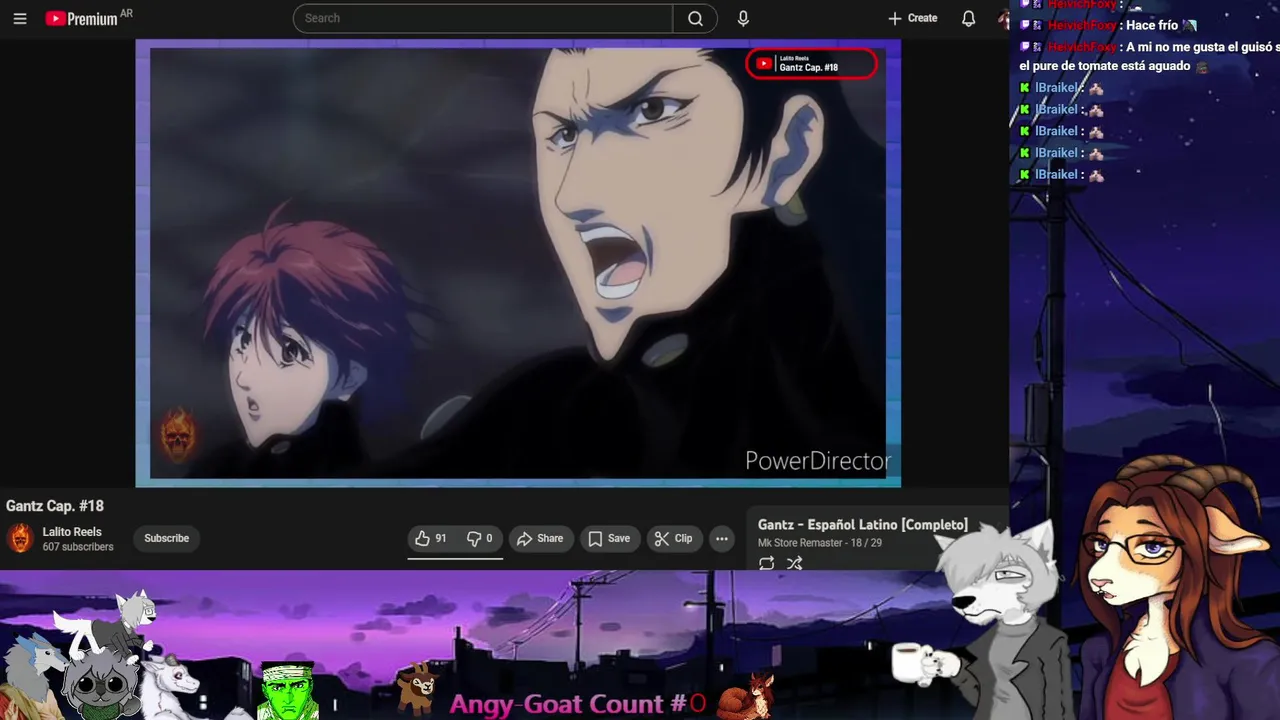Click the first IBraikel chat username
The height and width of the screenshot is (720, 1280).
[1056, 88]
